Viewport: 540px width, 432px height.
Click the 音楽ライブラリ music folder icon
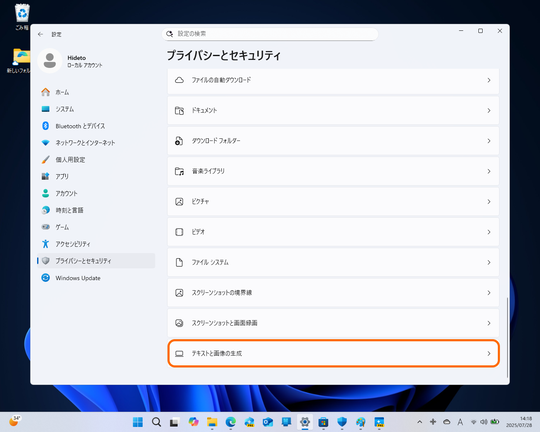[x=179, y=171]
